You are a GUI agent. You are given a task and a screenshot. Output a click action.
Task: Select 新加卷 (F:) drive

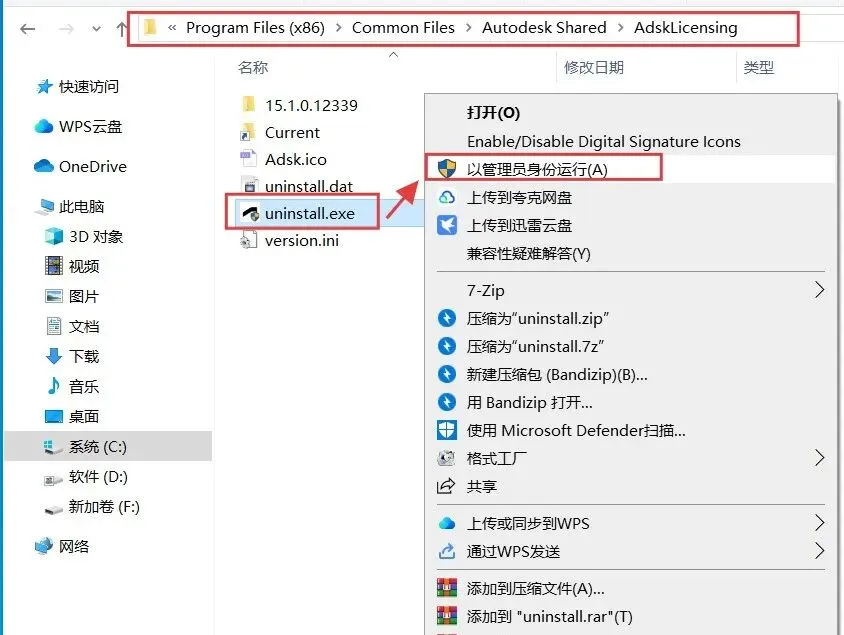(x=104, y=507)
